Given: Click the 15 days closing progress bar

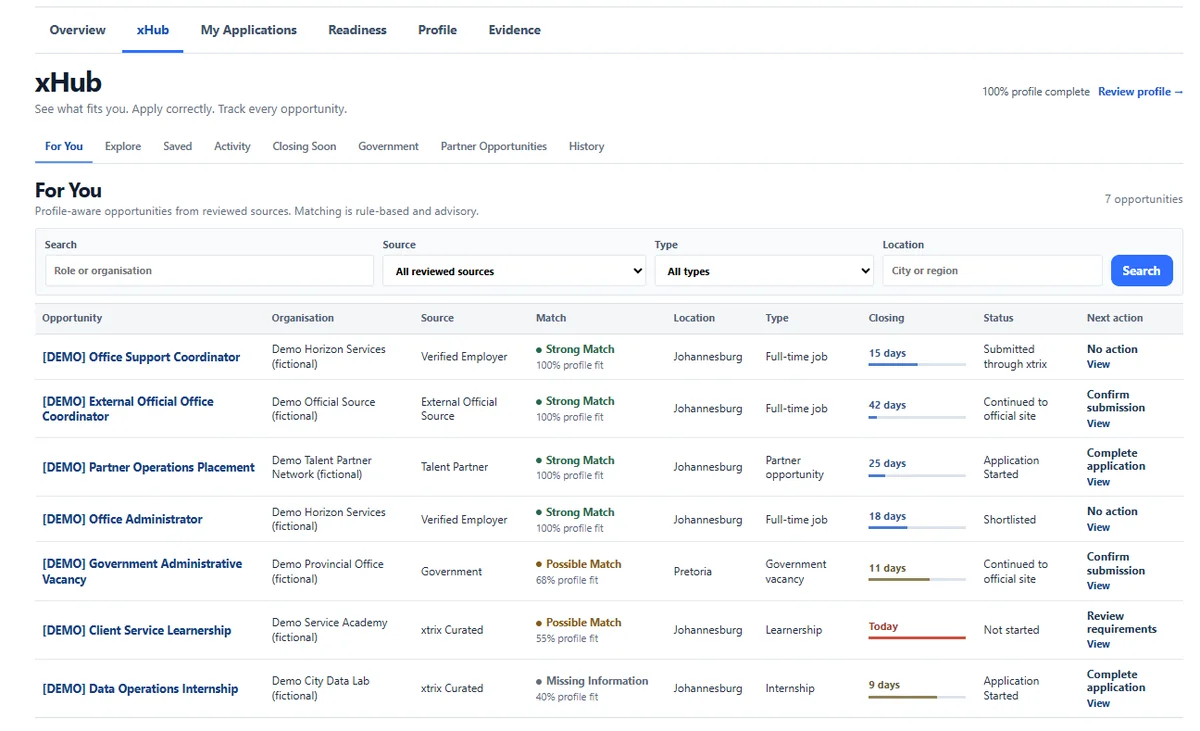Looking at the screenshot, I should 917,364.
